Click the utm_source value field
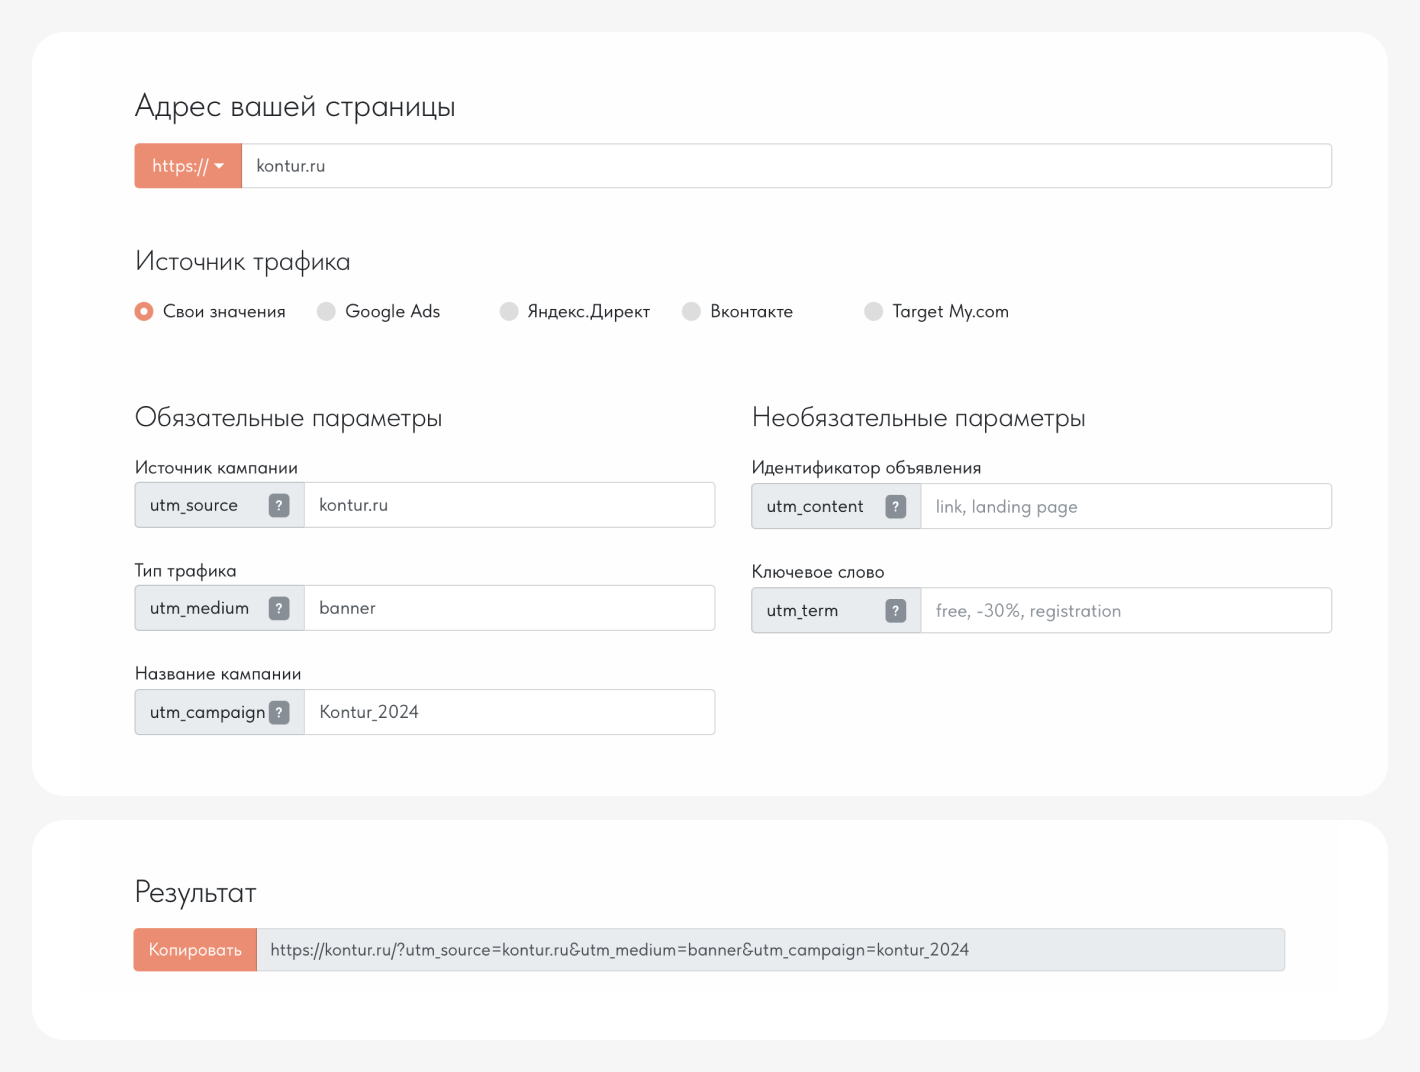 click(x=509, y=505)
